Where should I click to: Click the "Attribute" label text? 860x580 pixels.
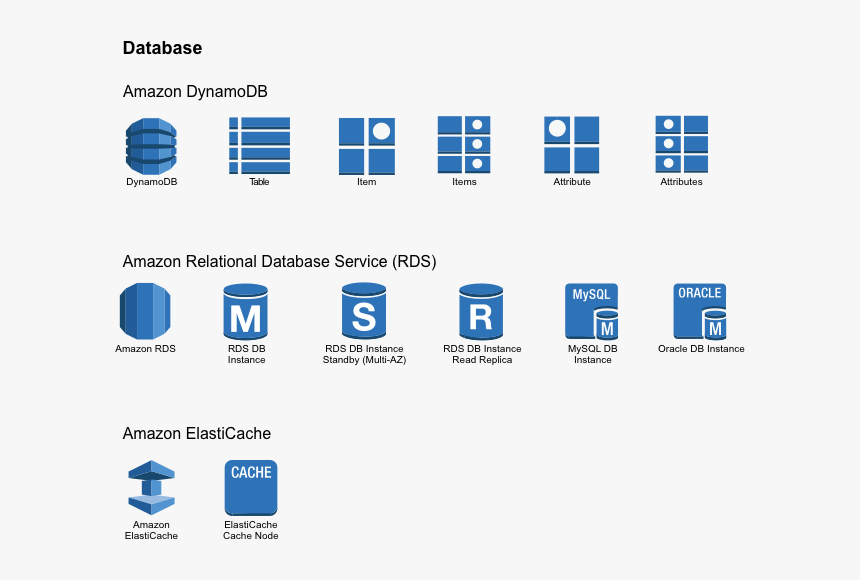coord(572,182)
